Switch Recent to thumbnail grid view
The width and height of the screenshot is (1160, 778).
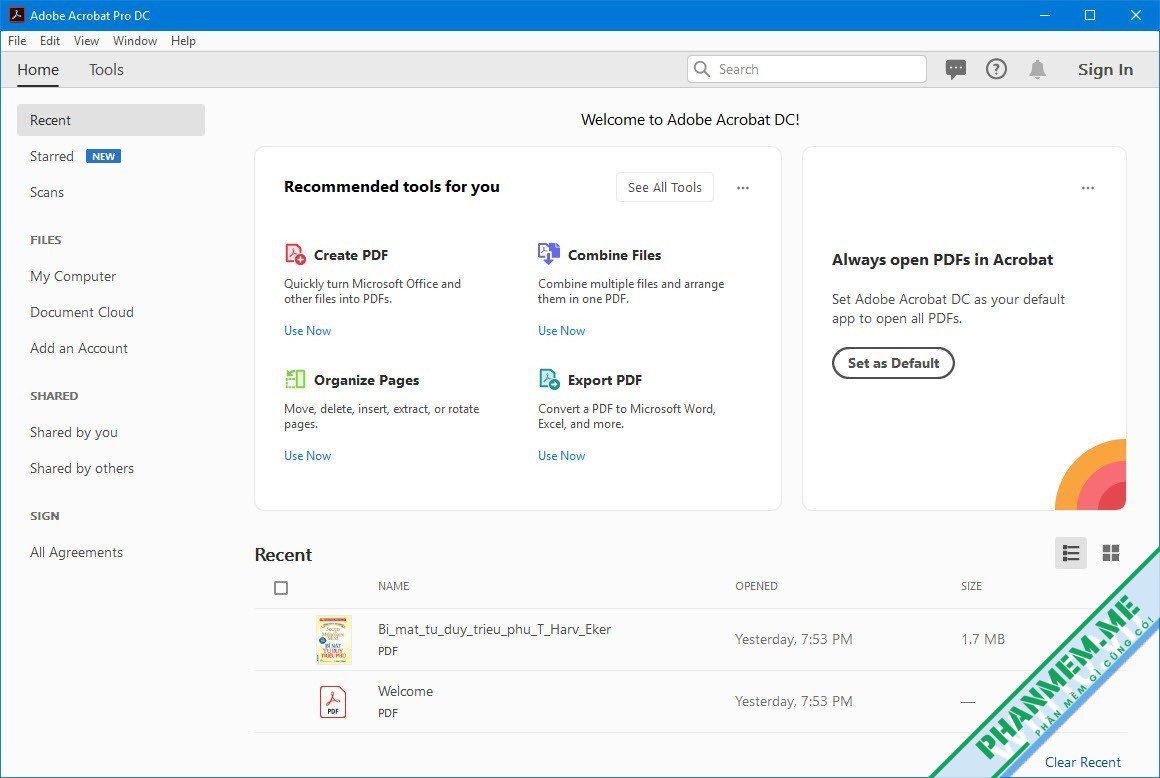click(x=1110, y=553)
